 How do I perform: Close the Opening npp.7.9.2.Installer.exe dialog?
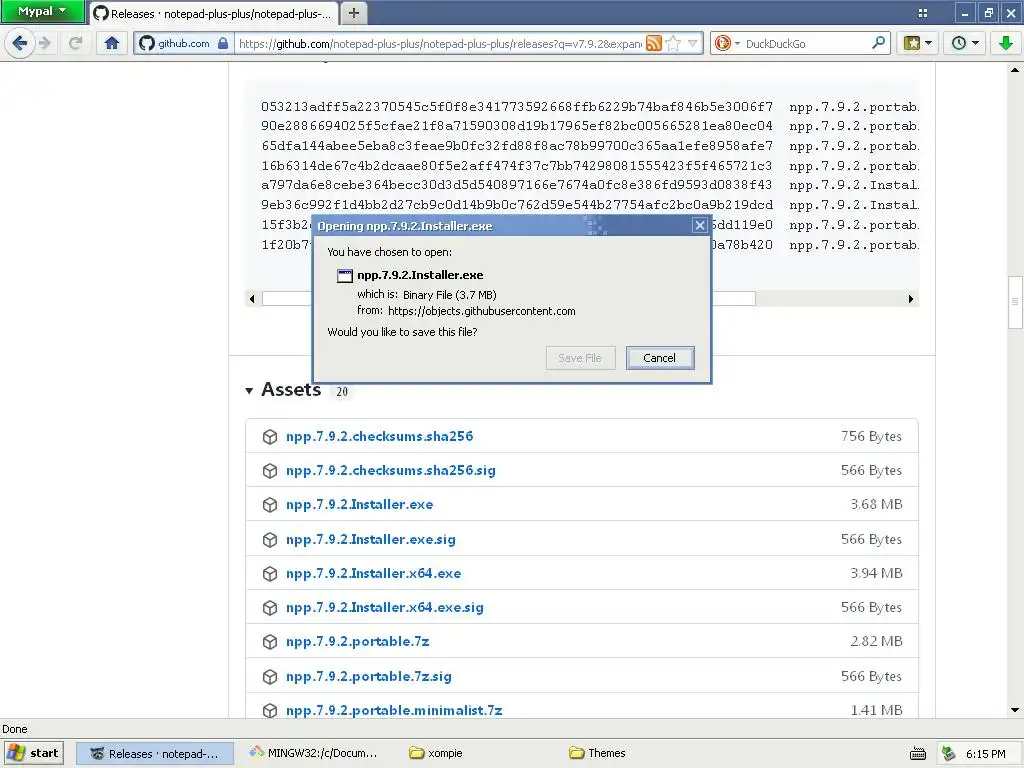pyautogui.click(x=699, y=225)
